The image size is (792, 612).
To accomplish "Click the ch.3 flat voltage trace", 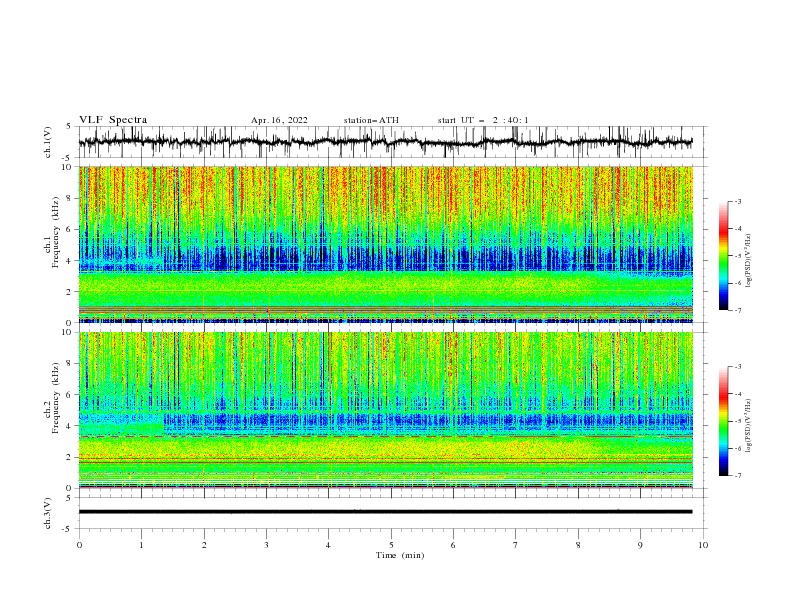I will pyautogui.click(x=385, y=512).
